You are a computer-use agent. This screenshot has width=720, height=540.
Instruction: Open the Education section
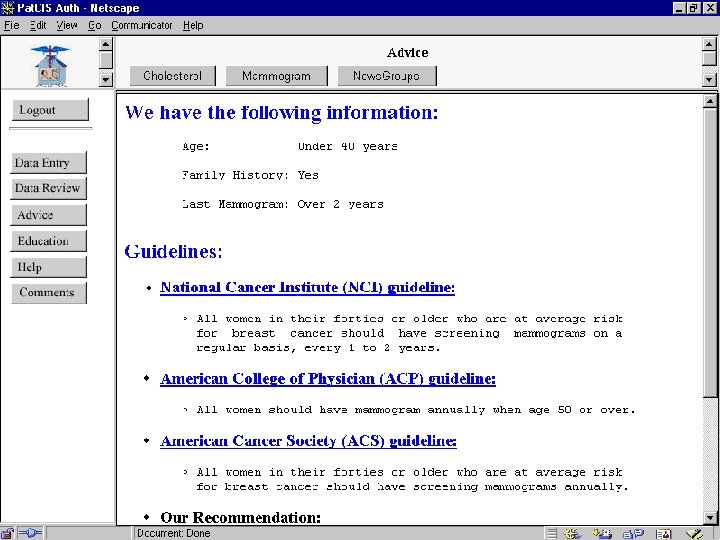pos(48,241)
